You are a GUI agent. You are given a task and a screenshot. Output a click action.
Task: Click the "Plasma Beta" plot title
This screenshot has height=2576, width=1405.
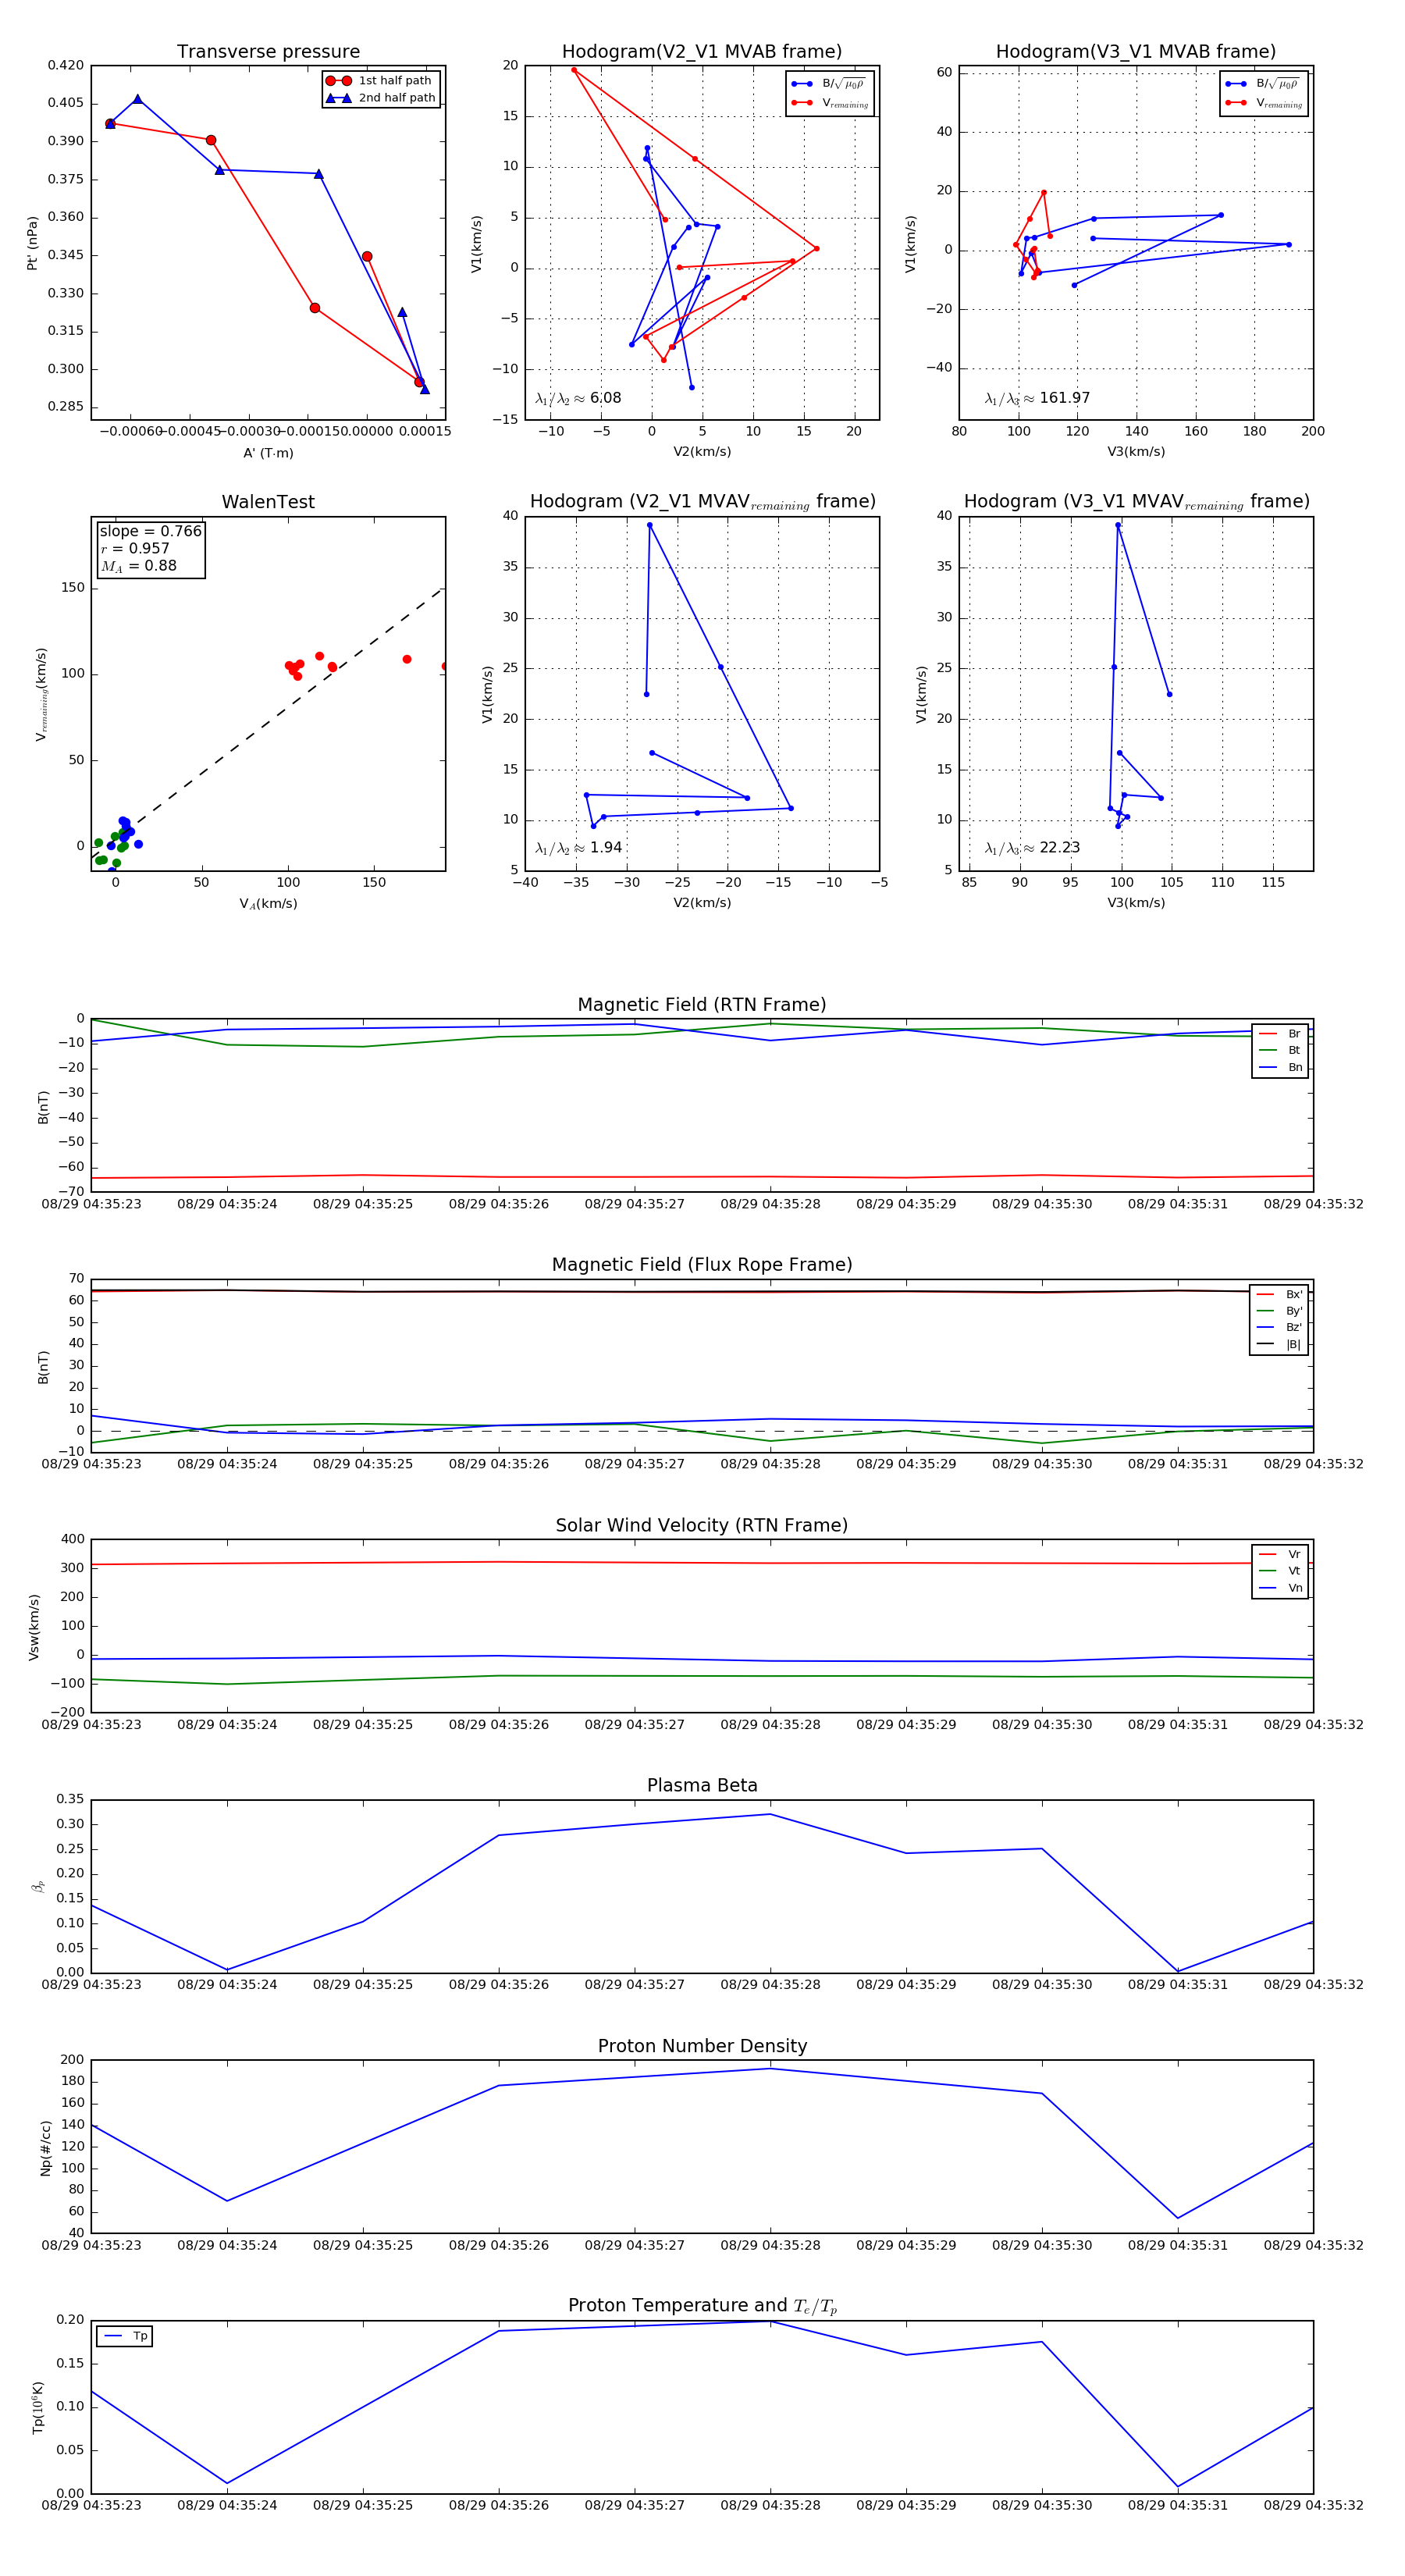(x=701, y=1786)
